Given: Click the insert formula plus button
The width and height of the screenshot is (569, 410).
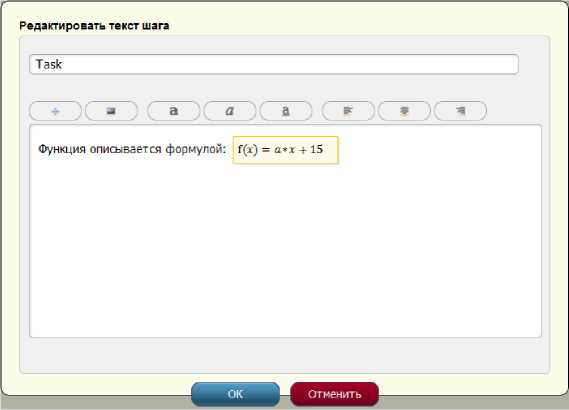Looking at the screenshot, I should pos(55,111).
